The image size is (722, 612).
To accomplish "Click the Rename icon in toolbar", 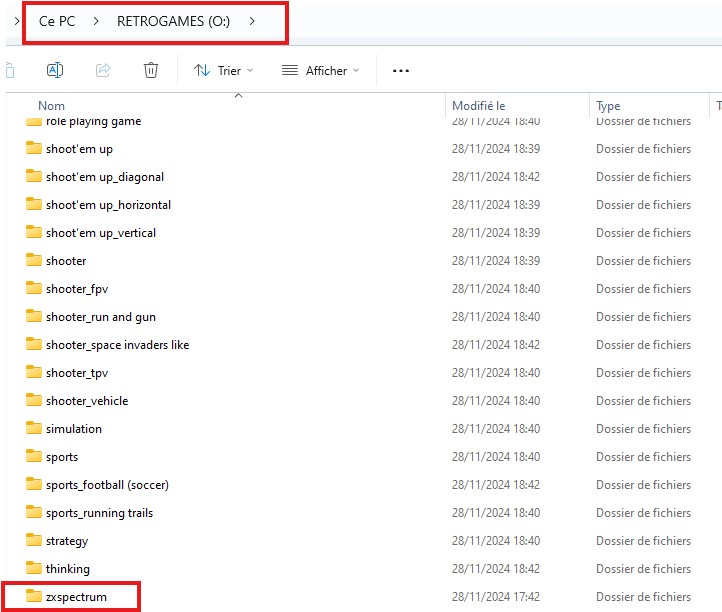I will (x=55, y=70).
